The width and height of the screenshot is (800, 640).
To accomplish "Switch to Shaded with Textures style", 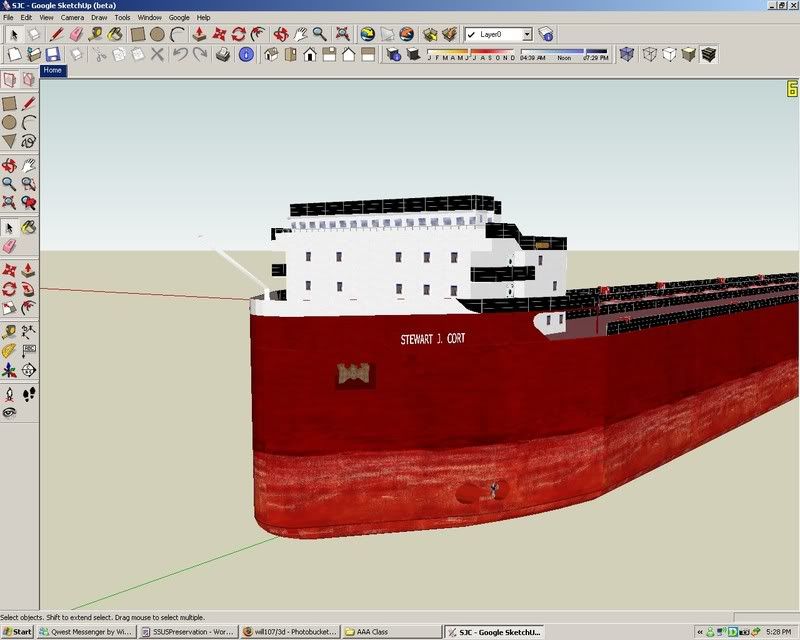I will point(709,54).
